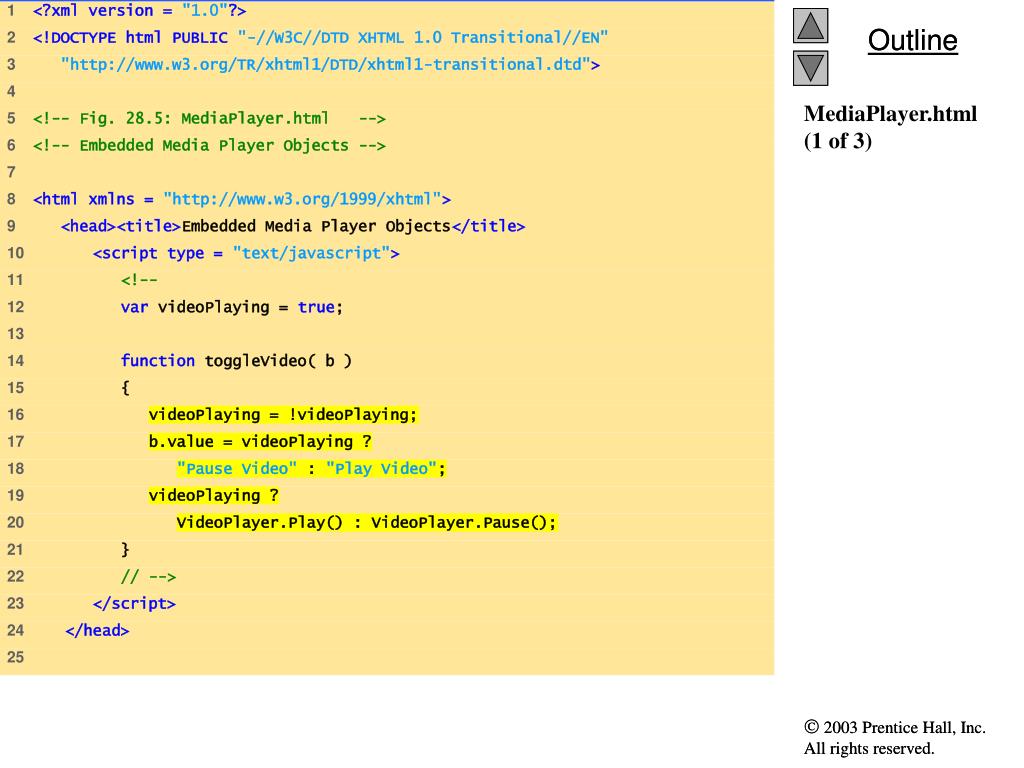Select the Fig. 28.5 comment on line 5
Viewport: 1024px width, 768px height.
[x=209, y=118]
